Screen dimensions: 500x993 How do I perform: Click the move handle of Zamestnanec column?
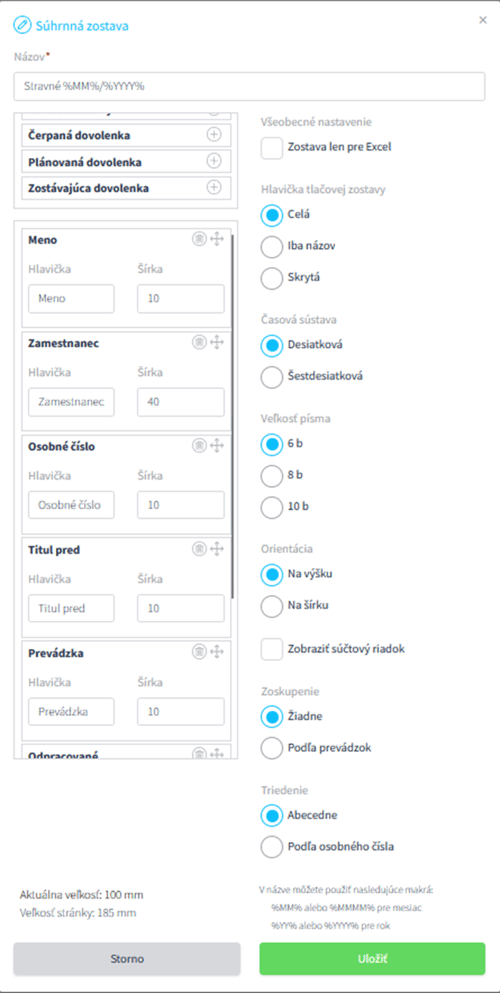click(x=216, y=343)
